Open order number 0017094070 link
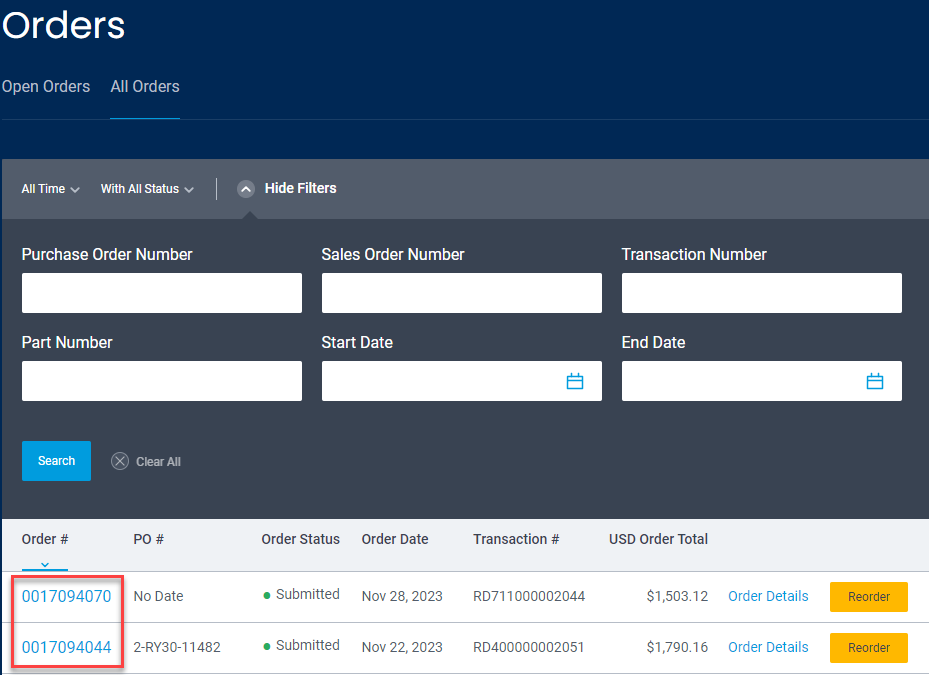Image resolution: width=929 pixels, height=675 pixels. point(66,596)
